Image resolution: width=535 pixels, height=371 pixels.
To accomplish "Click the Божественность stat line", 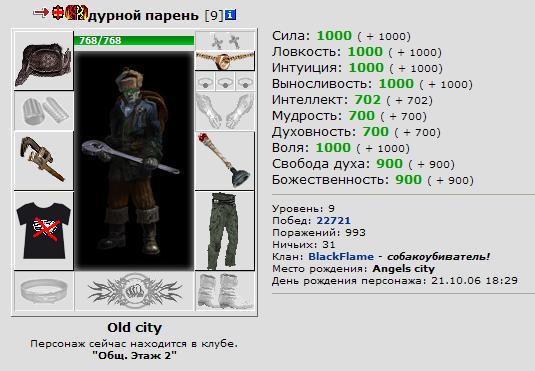I will pyautogui.click(x=373, y=180).
